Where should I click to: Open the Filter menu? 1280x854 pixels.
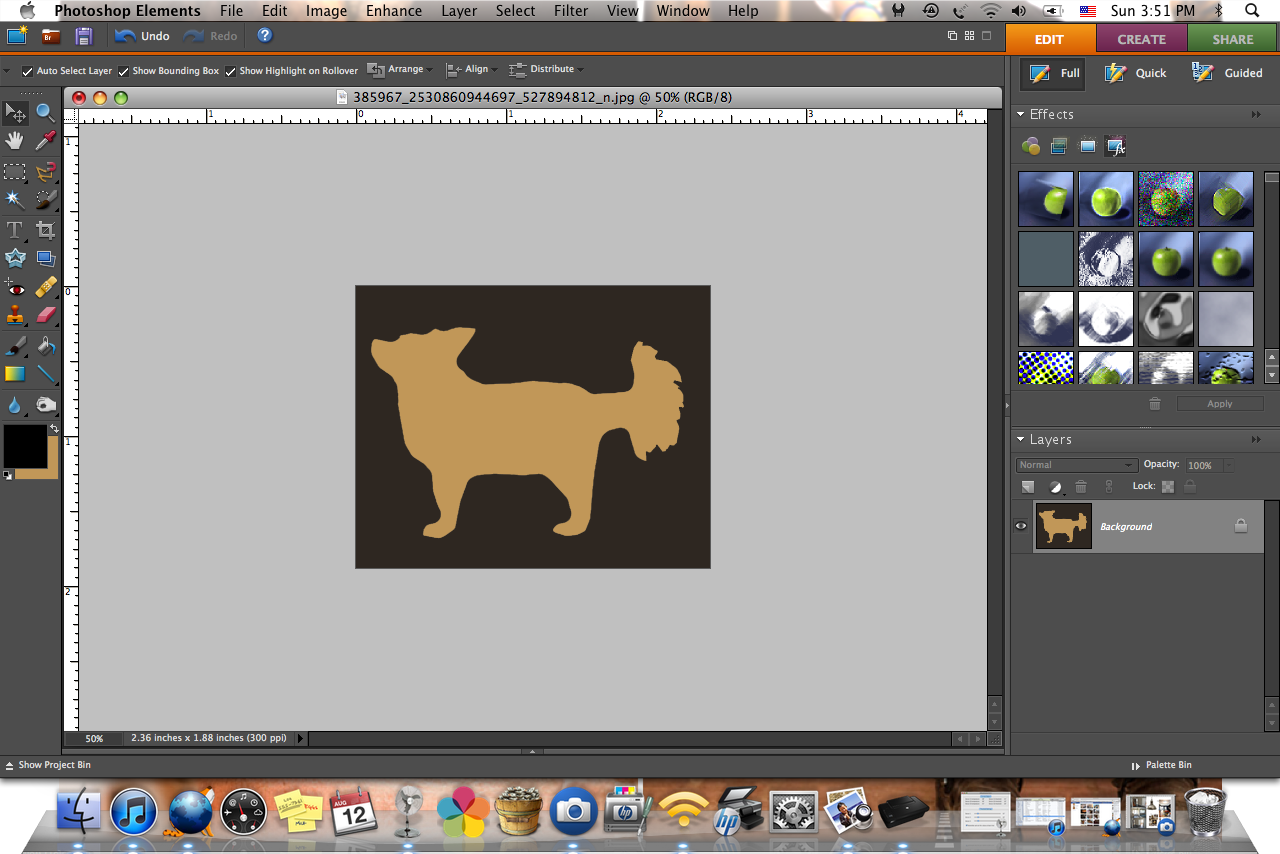(x=571, y=11)
